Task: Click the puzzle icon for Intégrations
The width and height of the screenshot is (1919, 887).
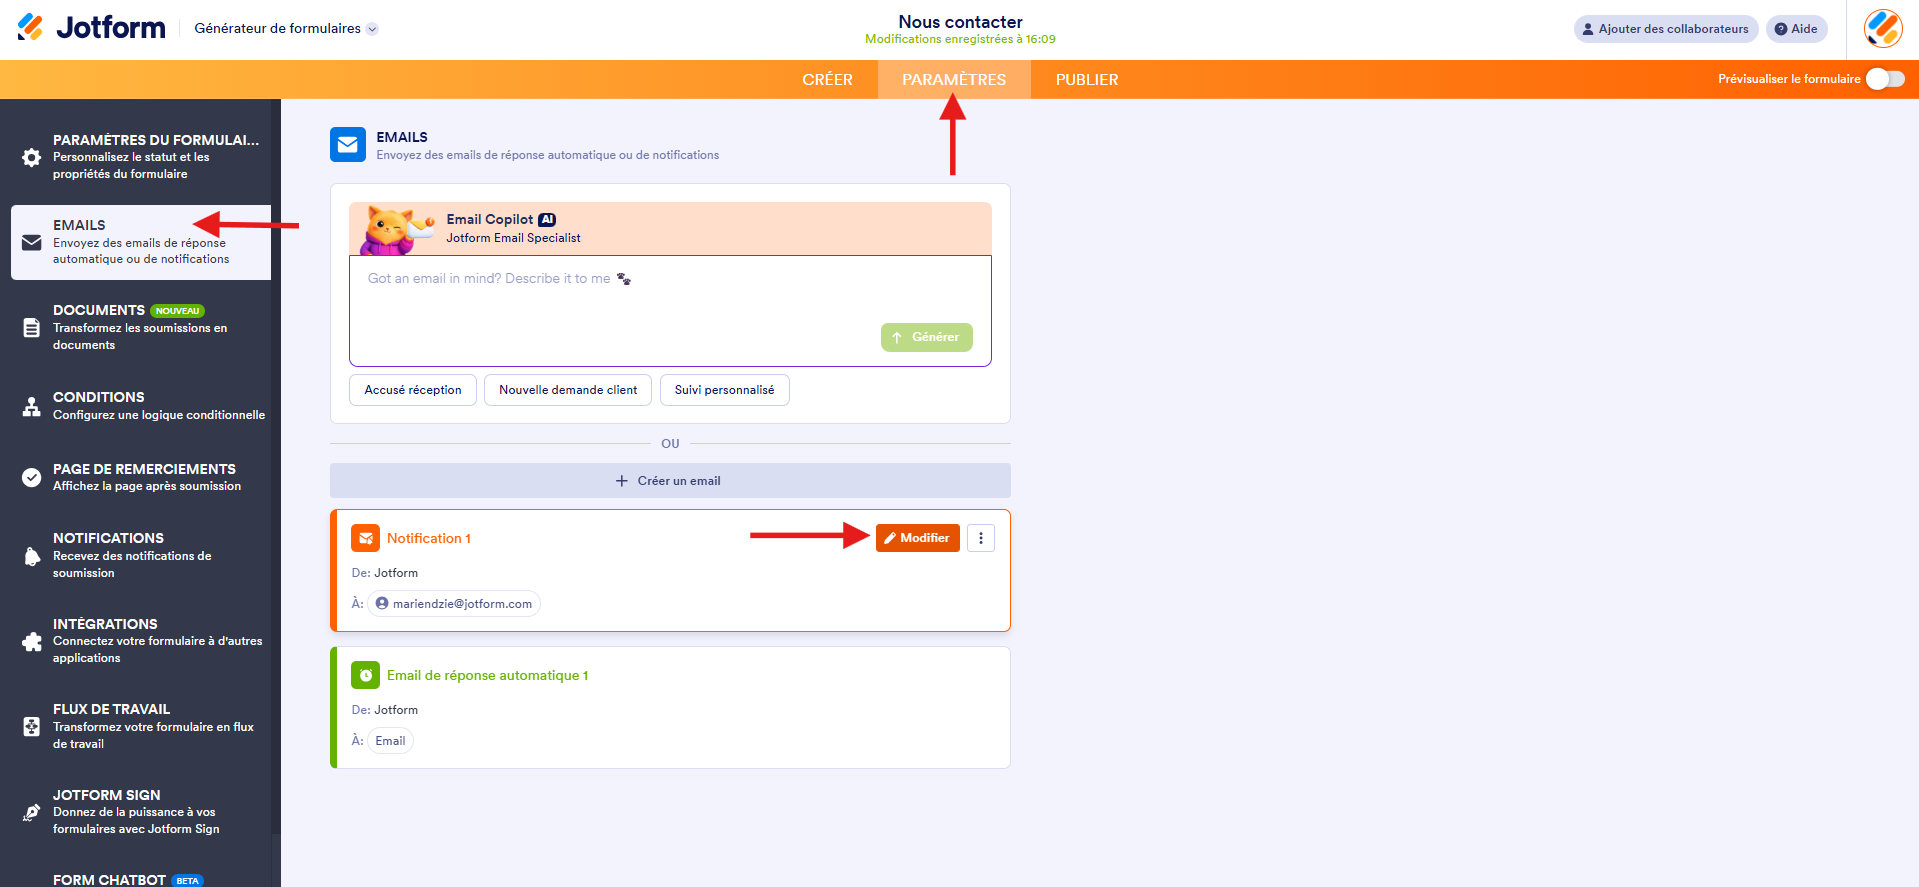Action: pyautogui.click(x=32, y=641)
